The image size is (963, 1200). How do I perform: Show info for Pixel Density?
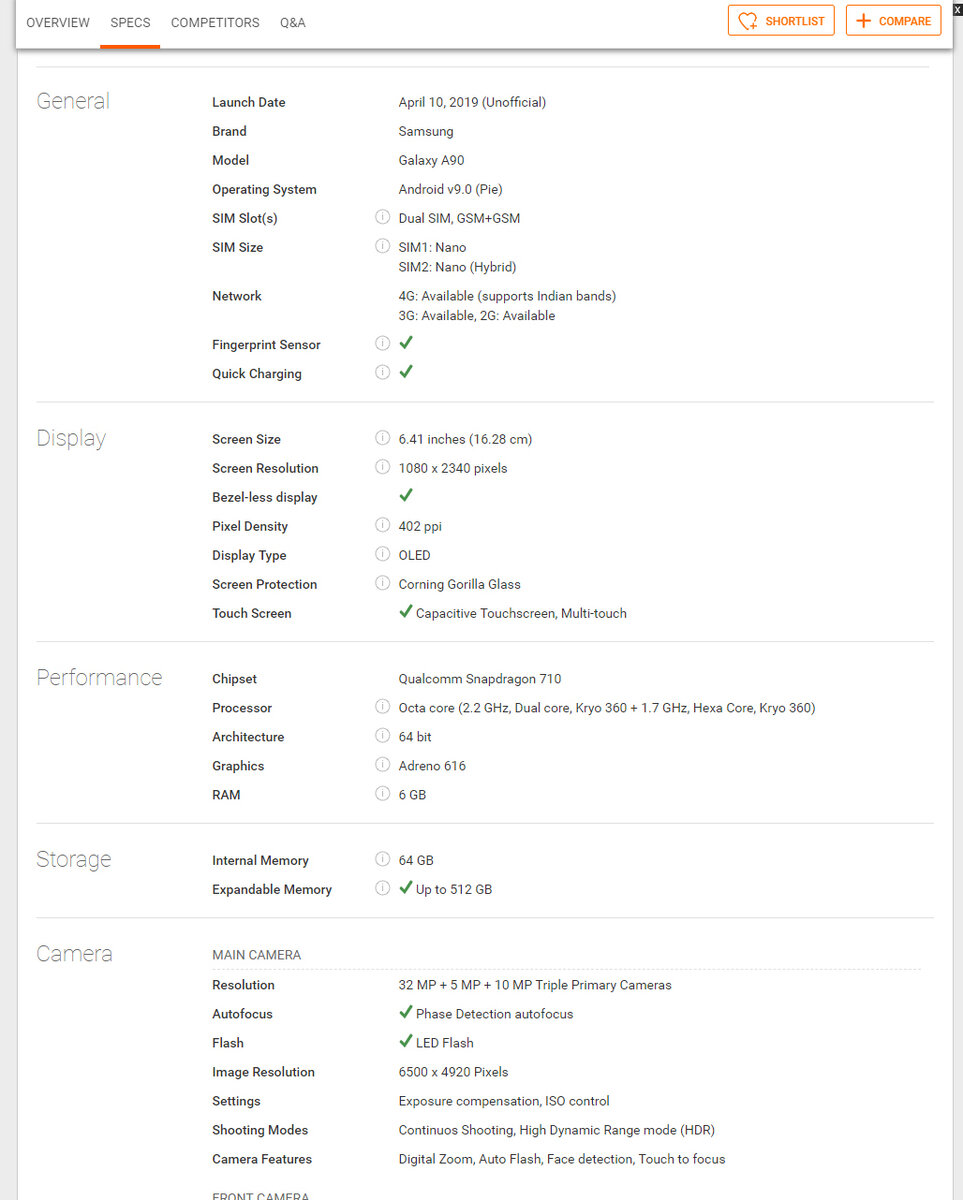pos(382,525)
